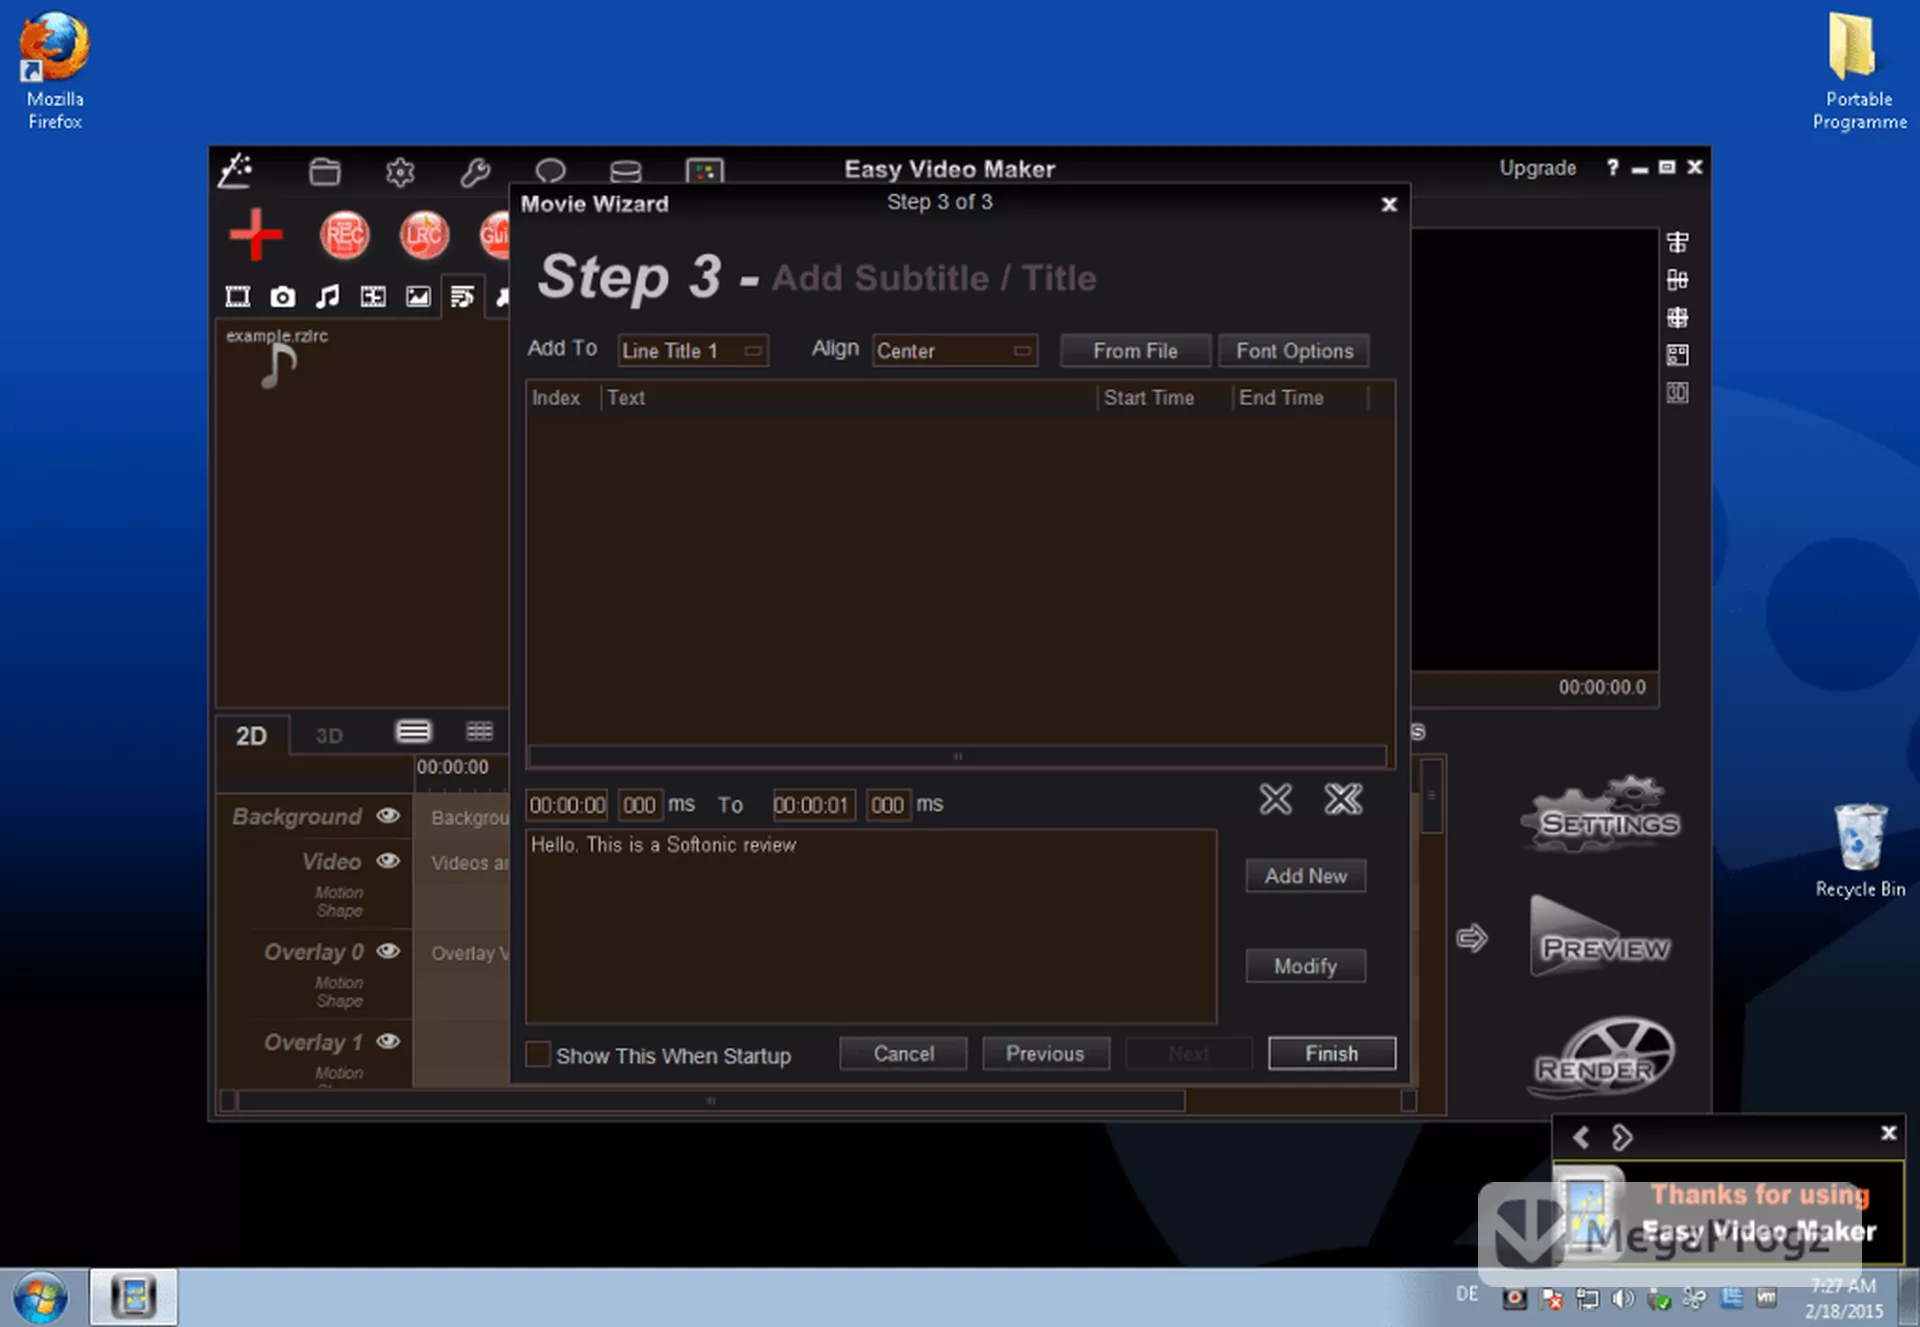
Task: Switch to the 3D timeline tab
Action: [x=330, y=736]
